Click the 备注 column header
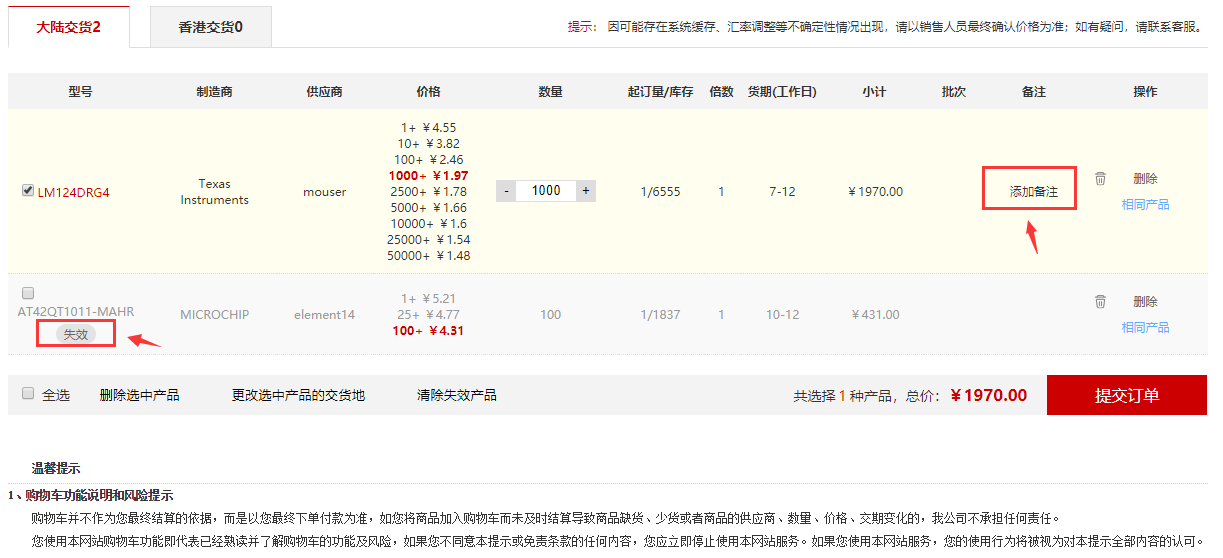 click(x=1033, y=92)
